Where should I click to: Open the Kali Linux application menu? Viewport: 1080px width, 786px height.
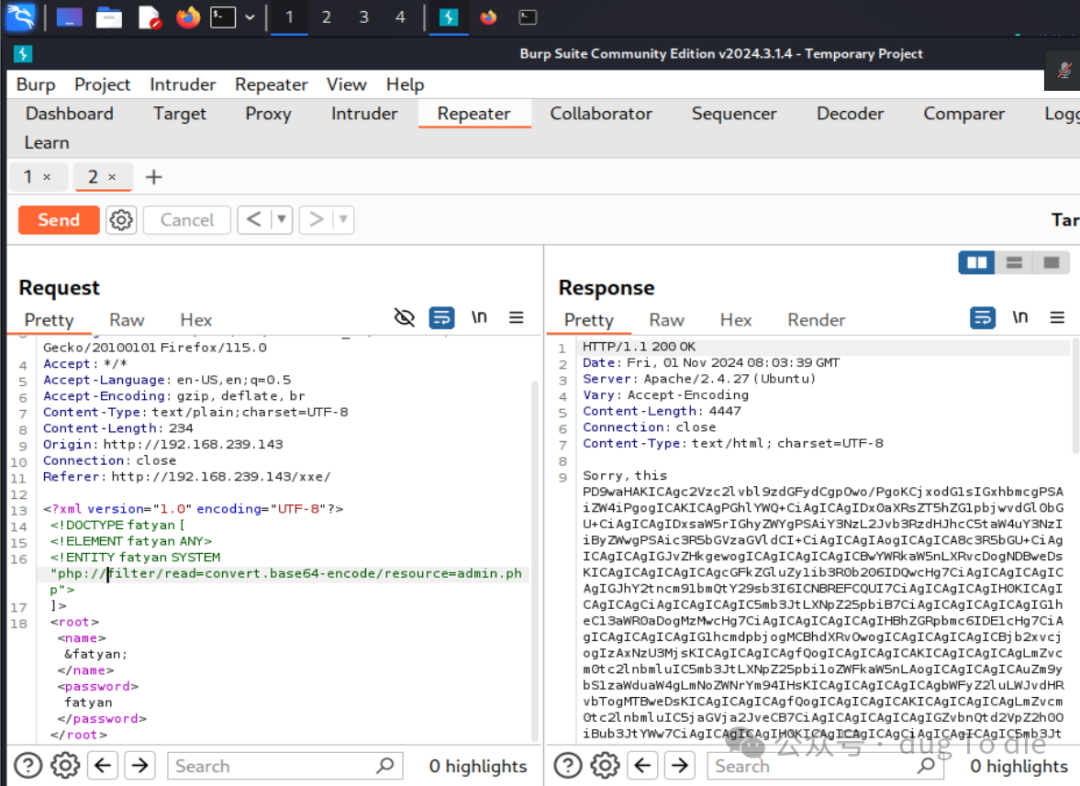coord(20,17)
